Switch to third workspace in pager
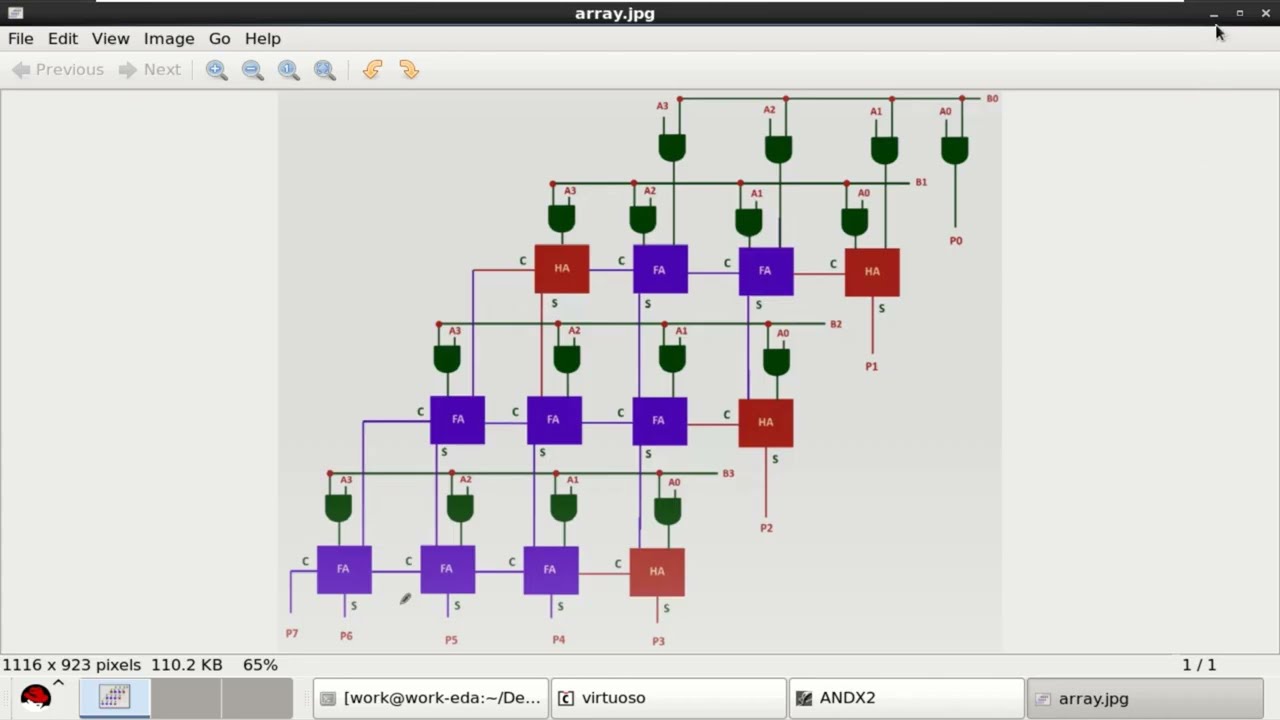 pos(257,697)
